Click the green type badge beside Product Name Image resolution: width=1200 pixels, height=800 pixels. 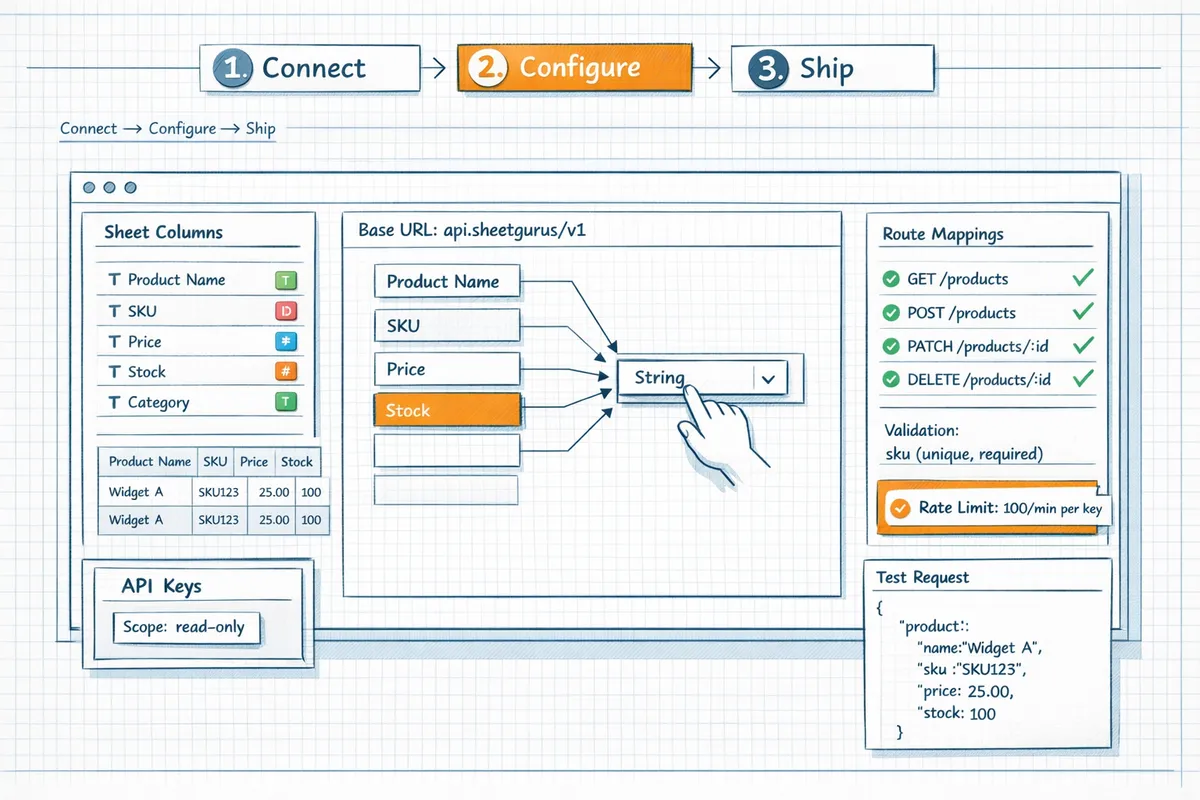285,281
